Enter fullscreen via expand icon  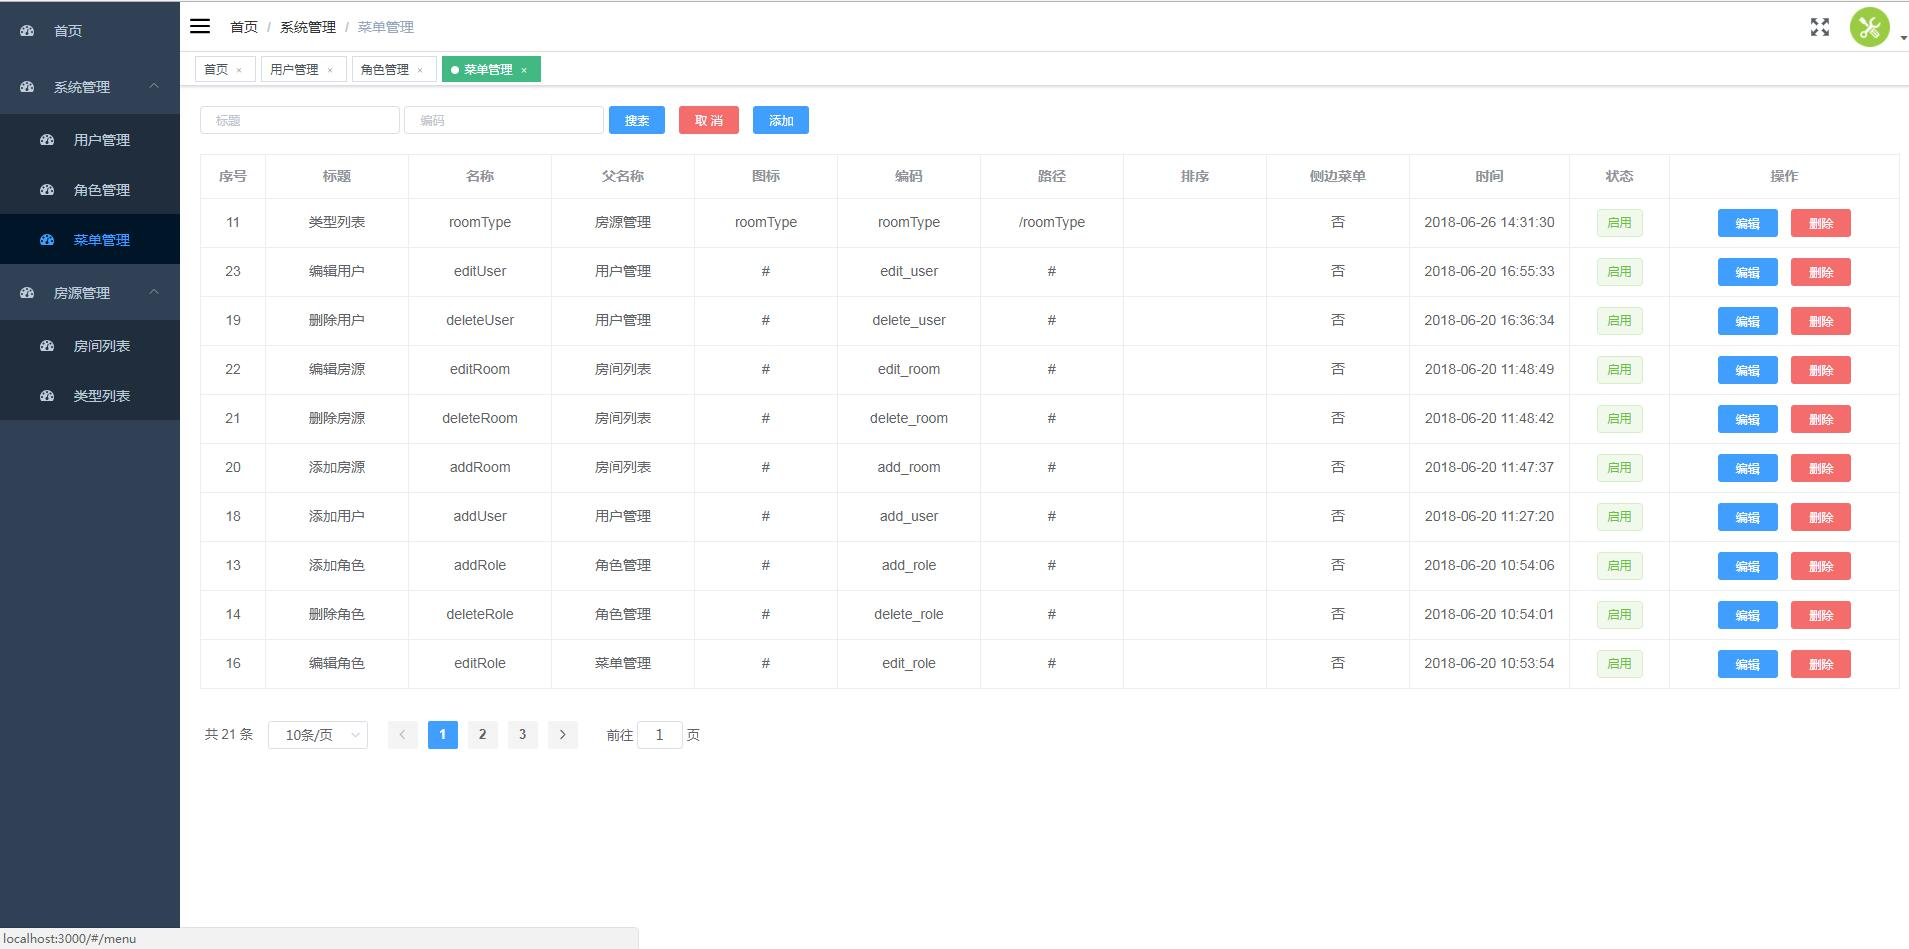pyautogui.click(x=1820, y=27)
